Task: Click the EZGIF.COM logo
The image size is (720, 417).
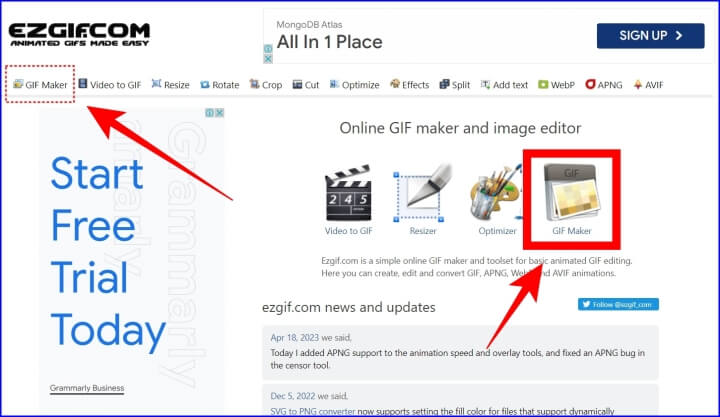Action: pyautogui.click(x=79, y=34)
